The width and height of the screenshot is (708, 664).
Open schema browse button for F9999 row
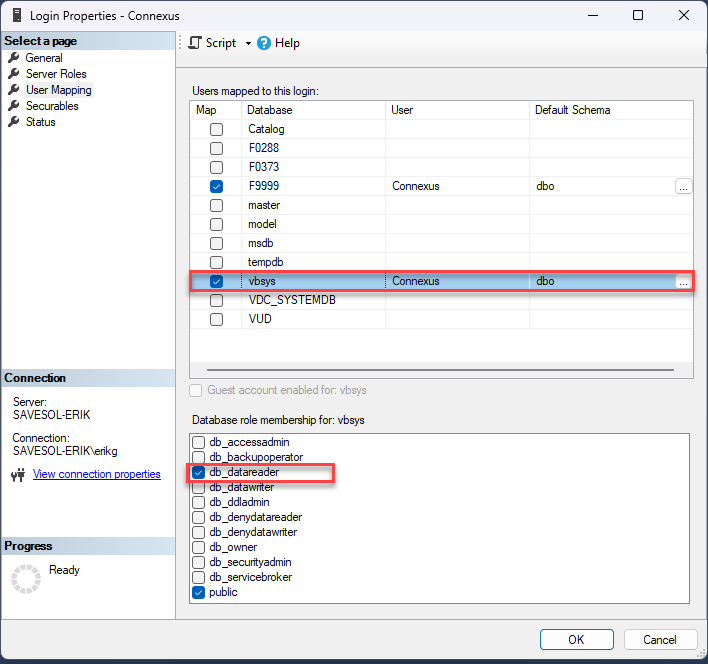(683, 186)
